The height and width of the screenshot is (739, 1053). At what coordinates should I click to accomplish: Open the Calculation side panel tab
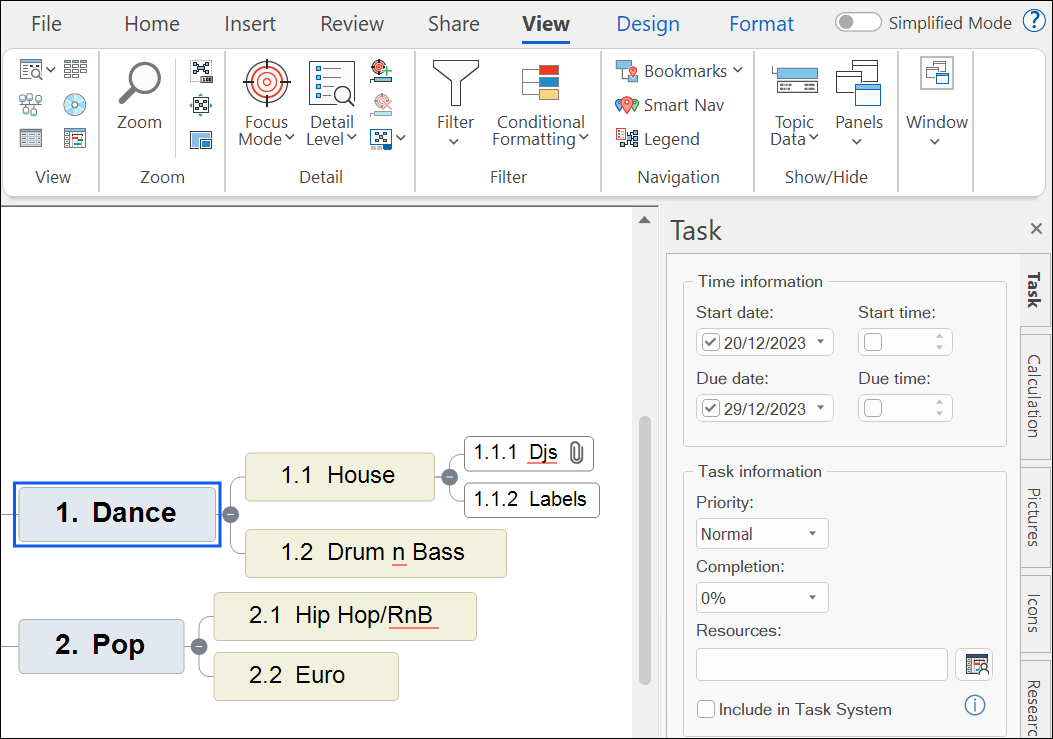tap(1034, 395)
